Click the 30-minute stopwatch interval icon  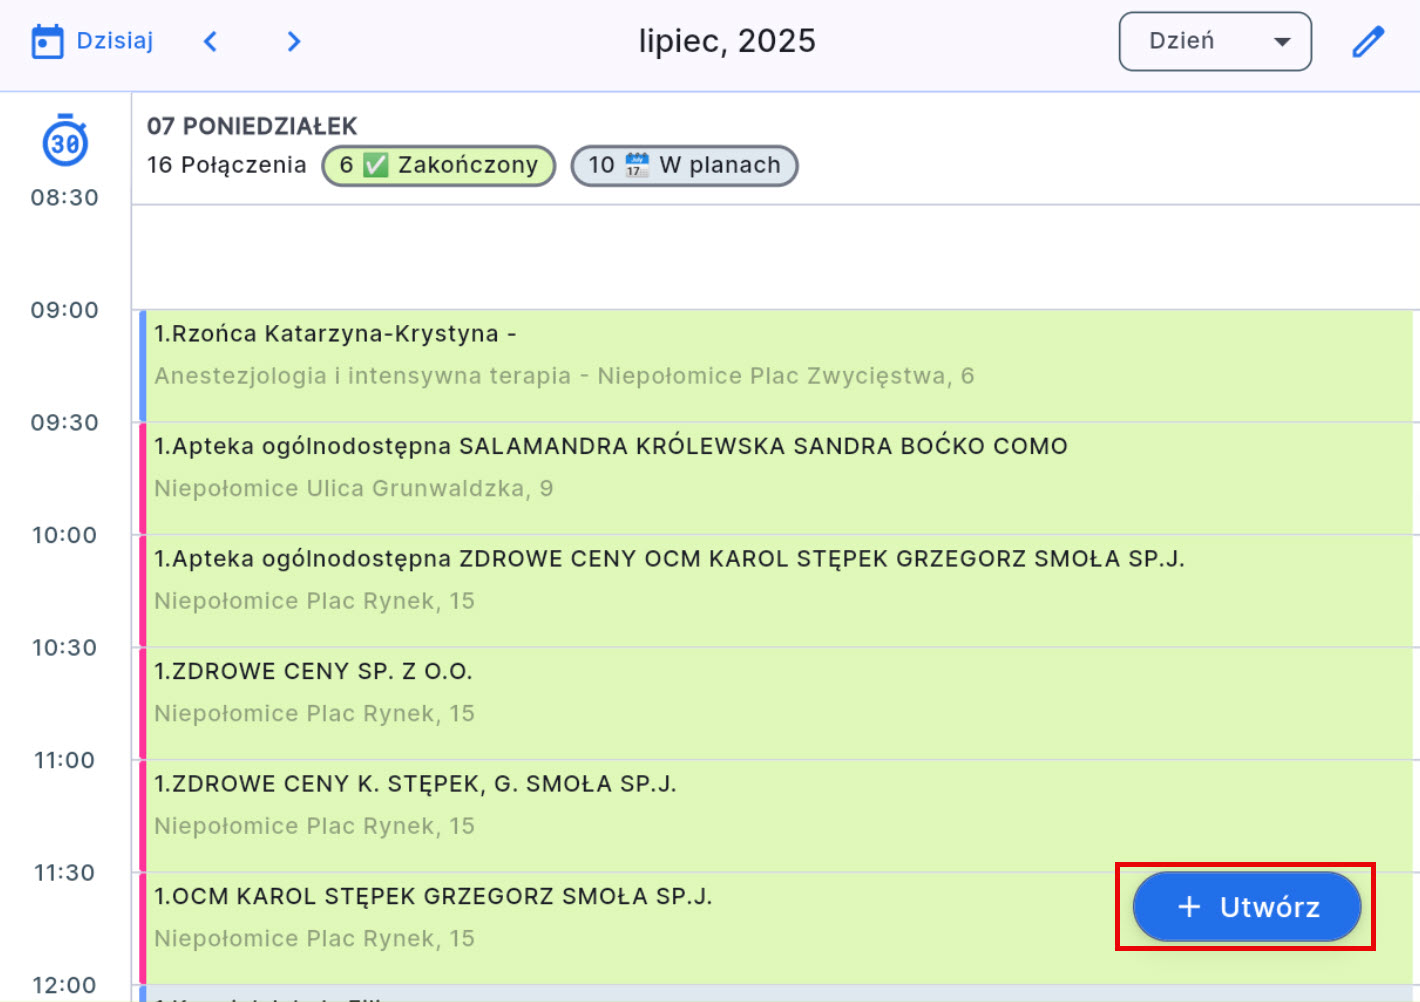tap(65, 141)
